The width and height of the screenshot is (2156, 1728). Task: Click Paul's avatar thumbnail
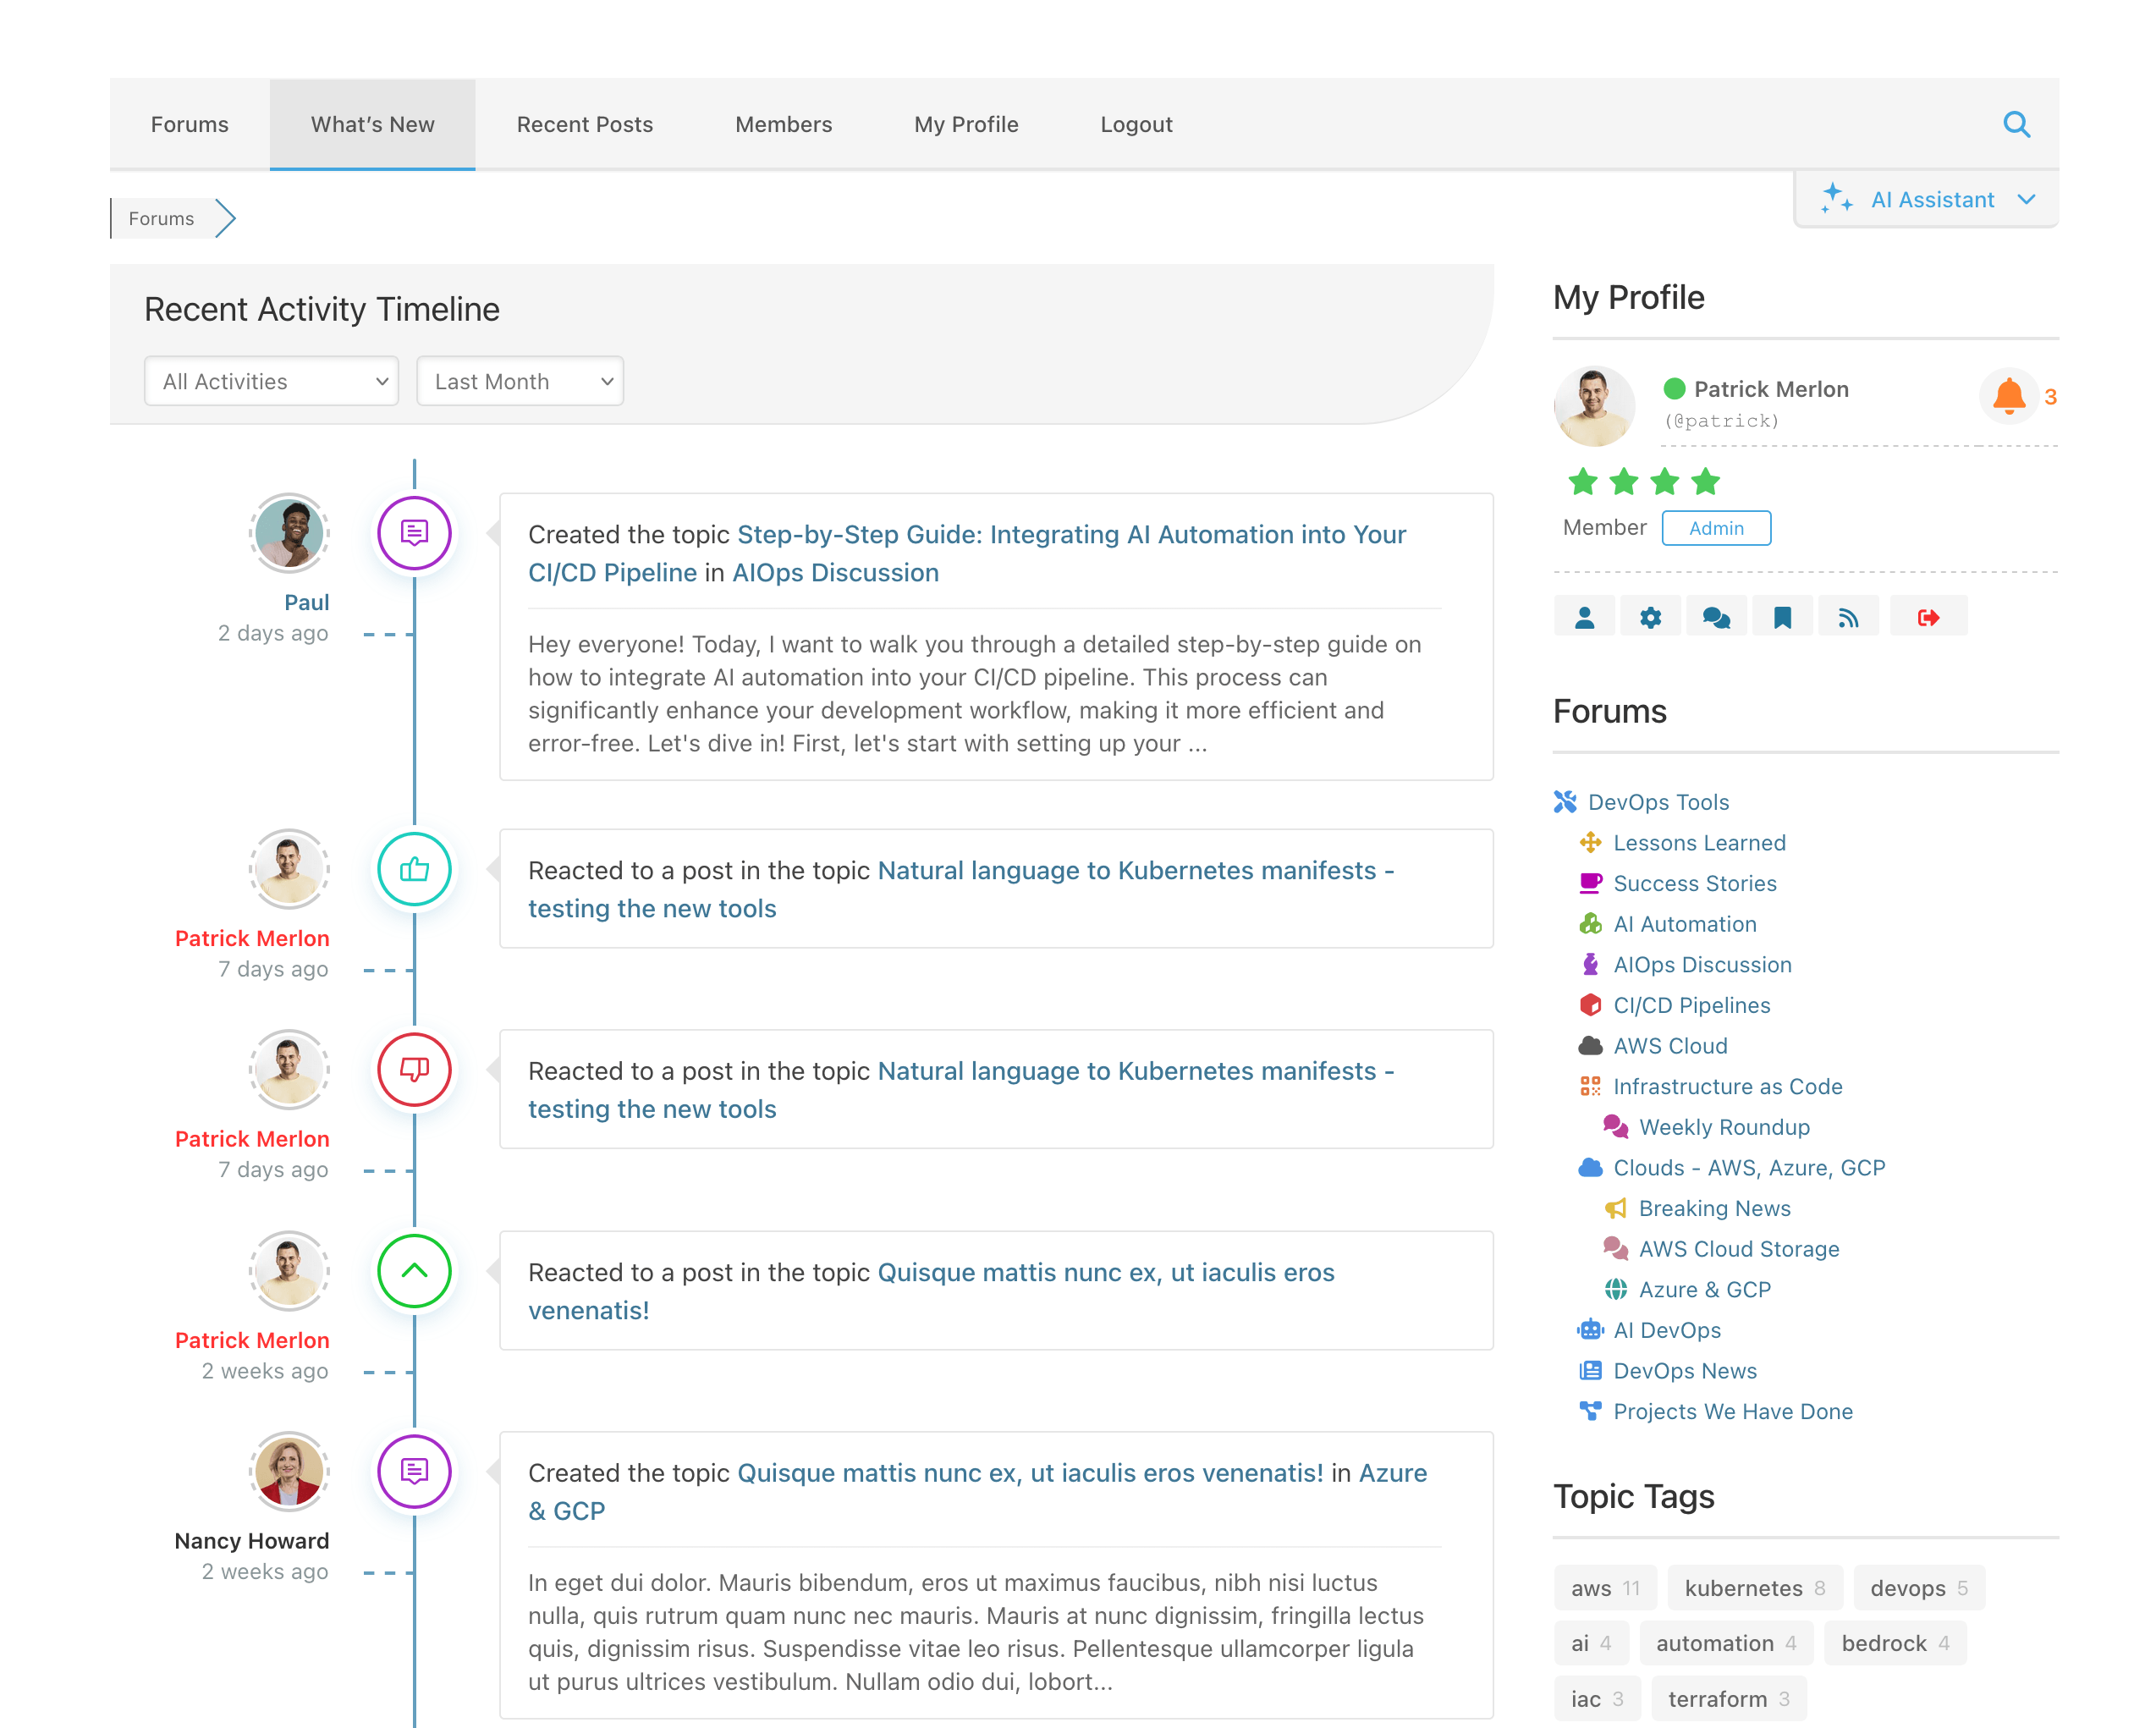click(289, 532)
